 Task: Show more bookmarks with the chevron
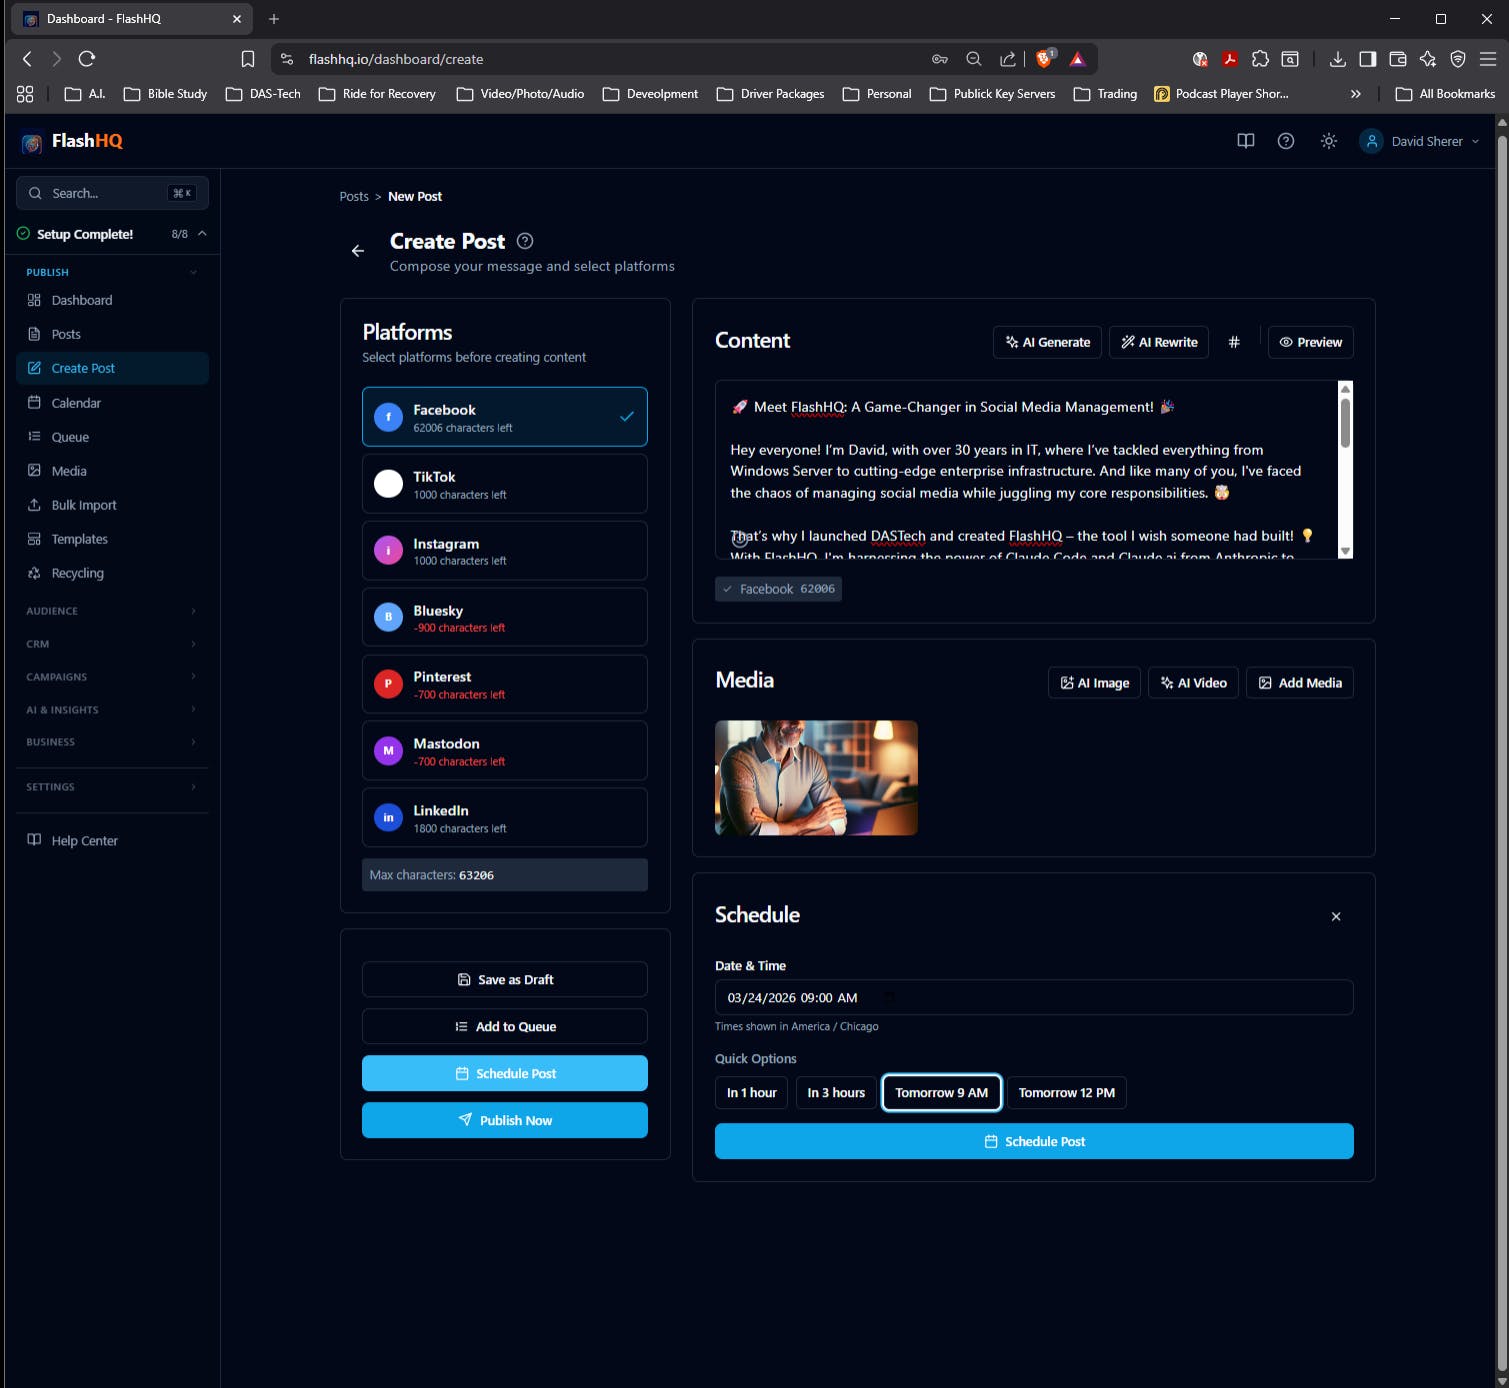point(1356,94)
